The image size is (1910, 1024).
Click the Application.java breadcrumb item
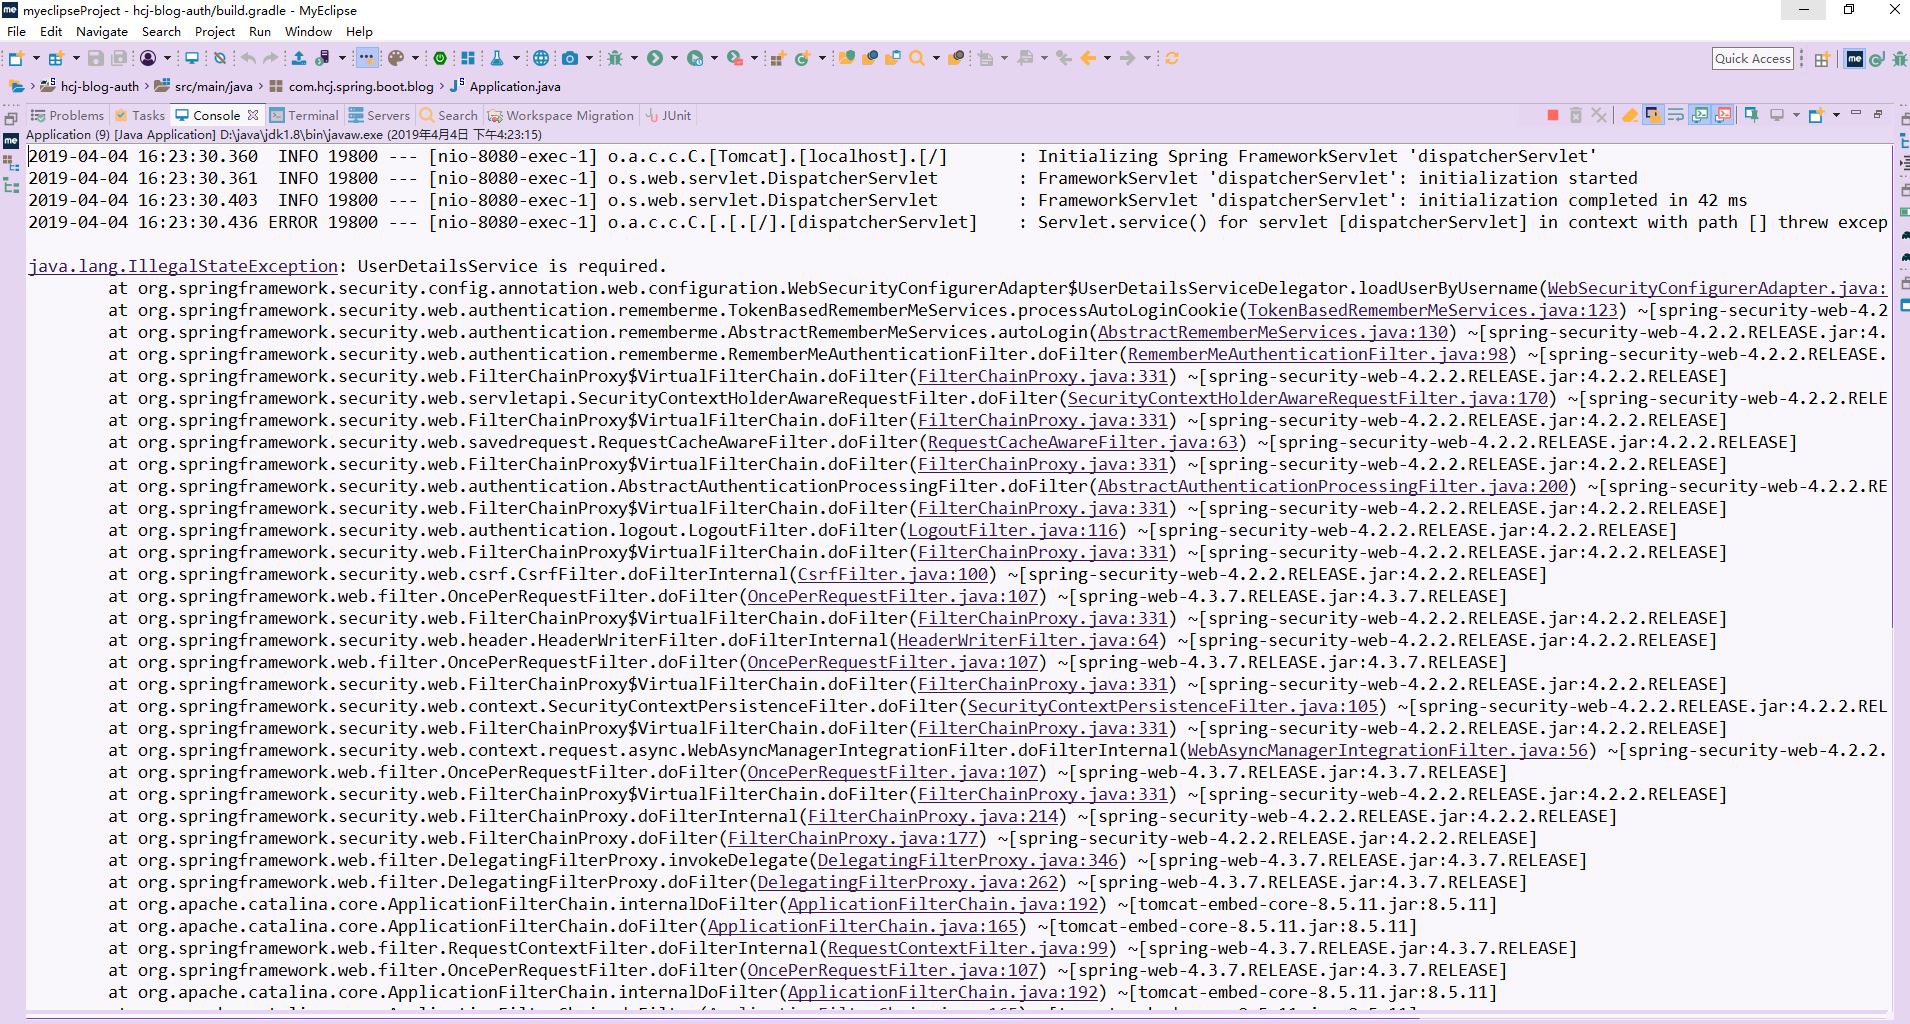tap(506, 86)
